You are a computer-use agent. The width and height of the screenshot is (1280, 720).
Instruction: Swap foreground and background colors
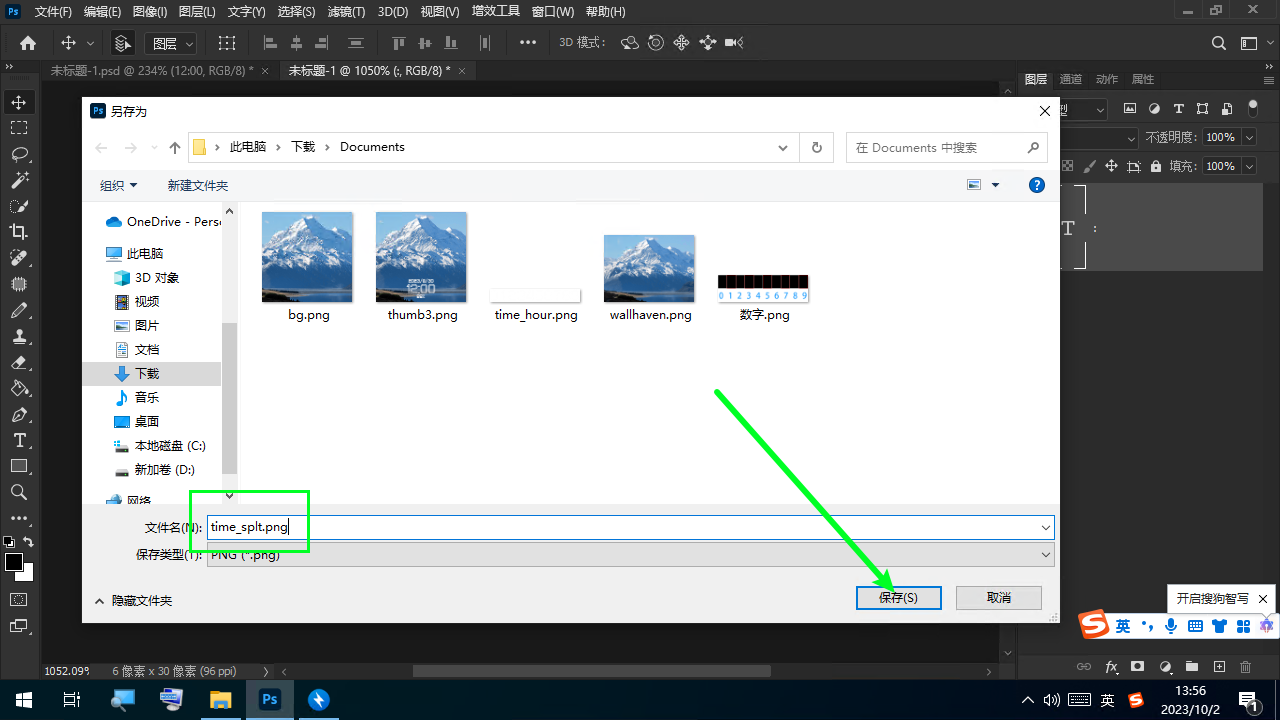(29, 542)
